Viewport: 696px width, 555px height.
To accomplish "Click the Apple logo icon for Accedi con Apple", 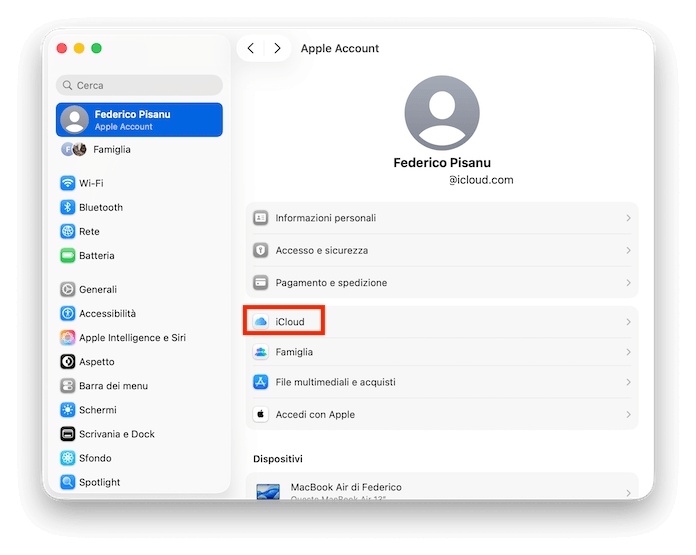I will (x=261, y=414).
